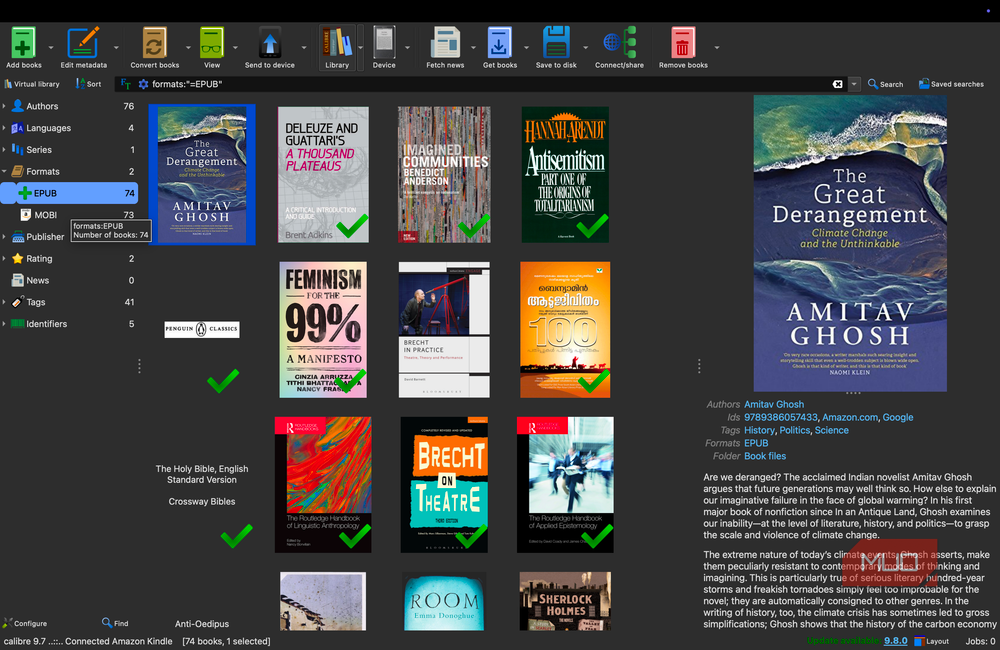Open ISBN 9789386057433 link
The image size is (1000, 650).
781,417
